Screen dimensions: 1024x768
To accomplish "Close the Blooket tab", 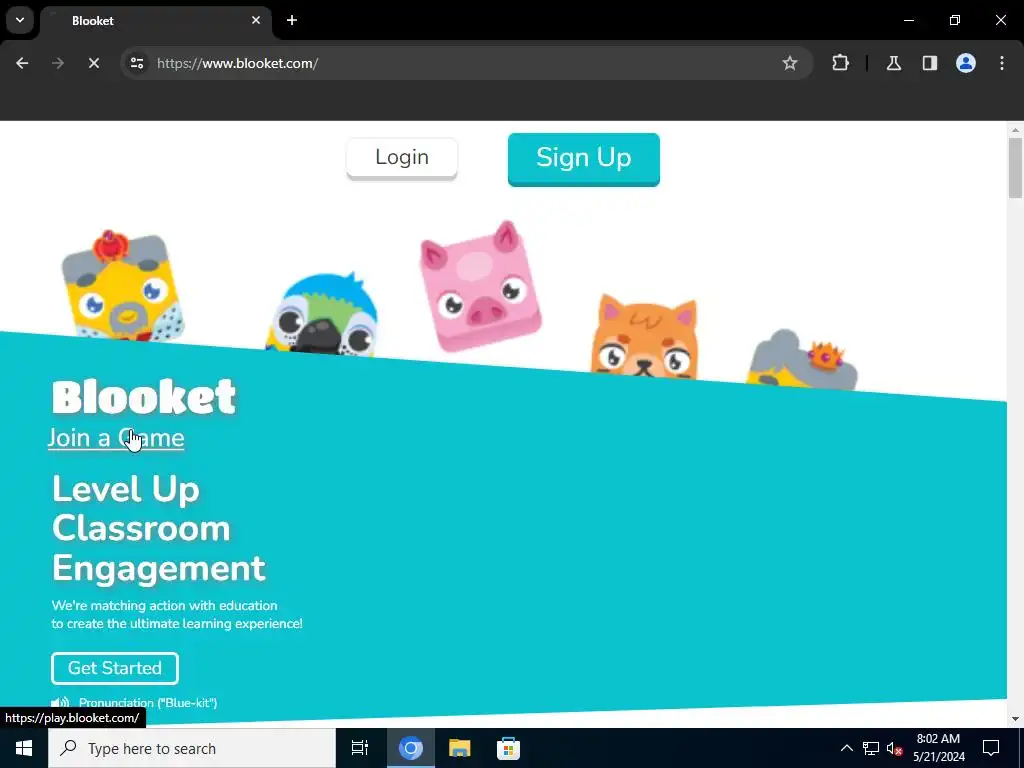I will coord(256,20).
